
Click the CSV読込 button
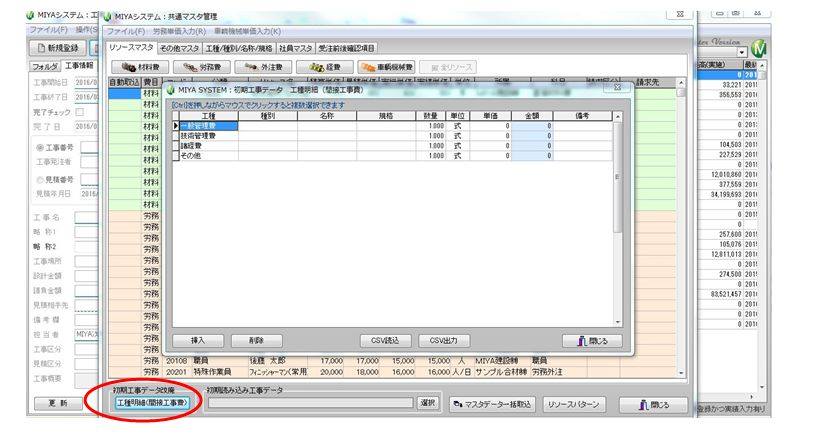pos(385,340)
